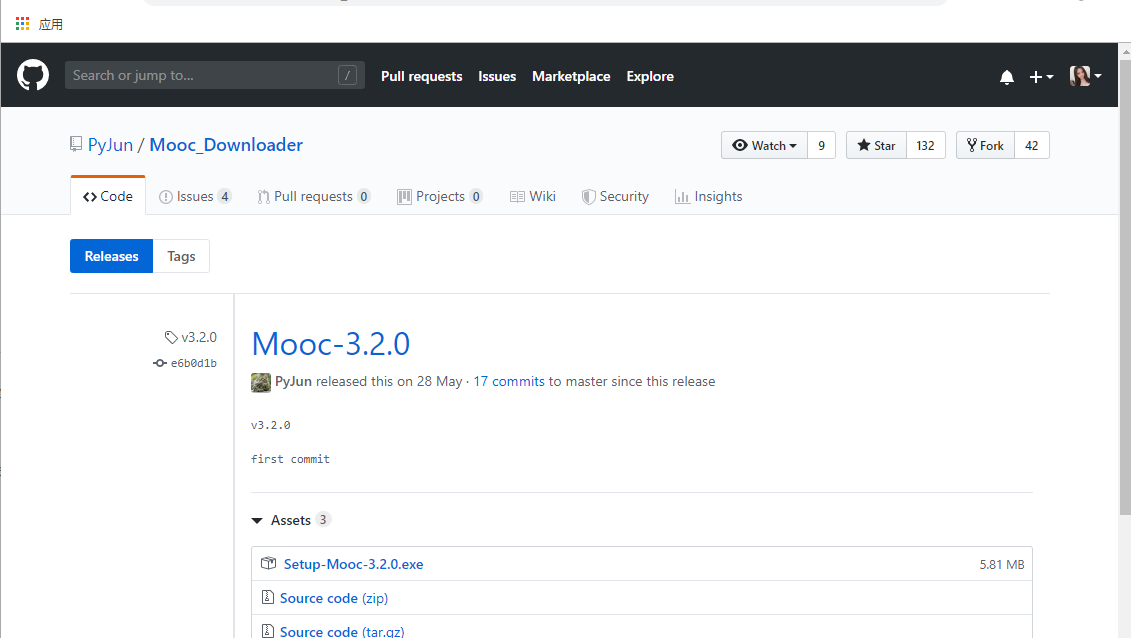Click the page vertical scrollbar
The image size is (1131, 638).
(1125, 288)
